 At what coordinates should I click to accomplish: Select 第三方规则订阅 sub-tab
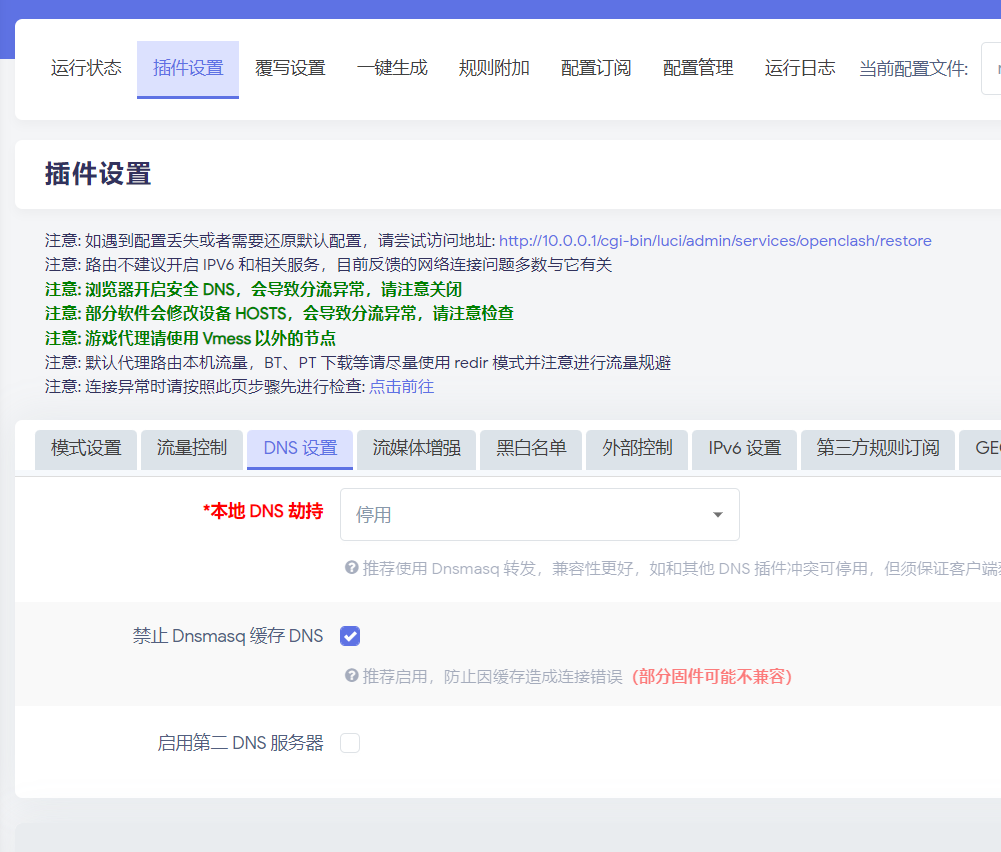878,449
